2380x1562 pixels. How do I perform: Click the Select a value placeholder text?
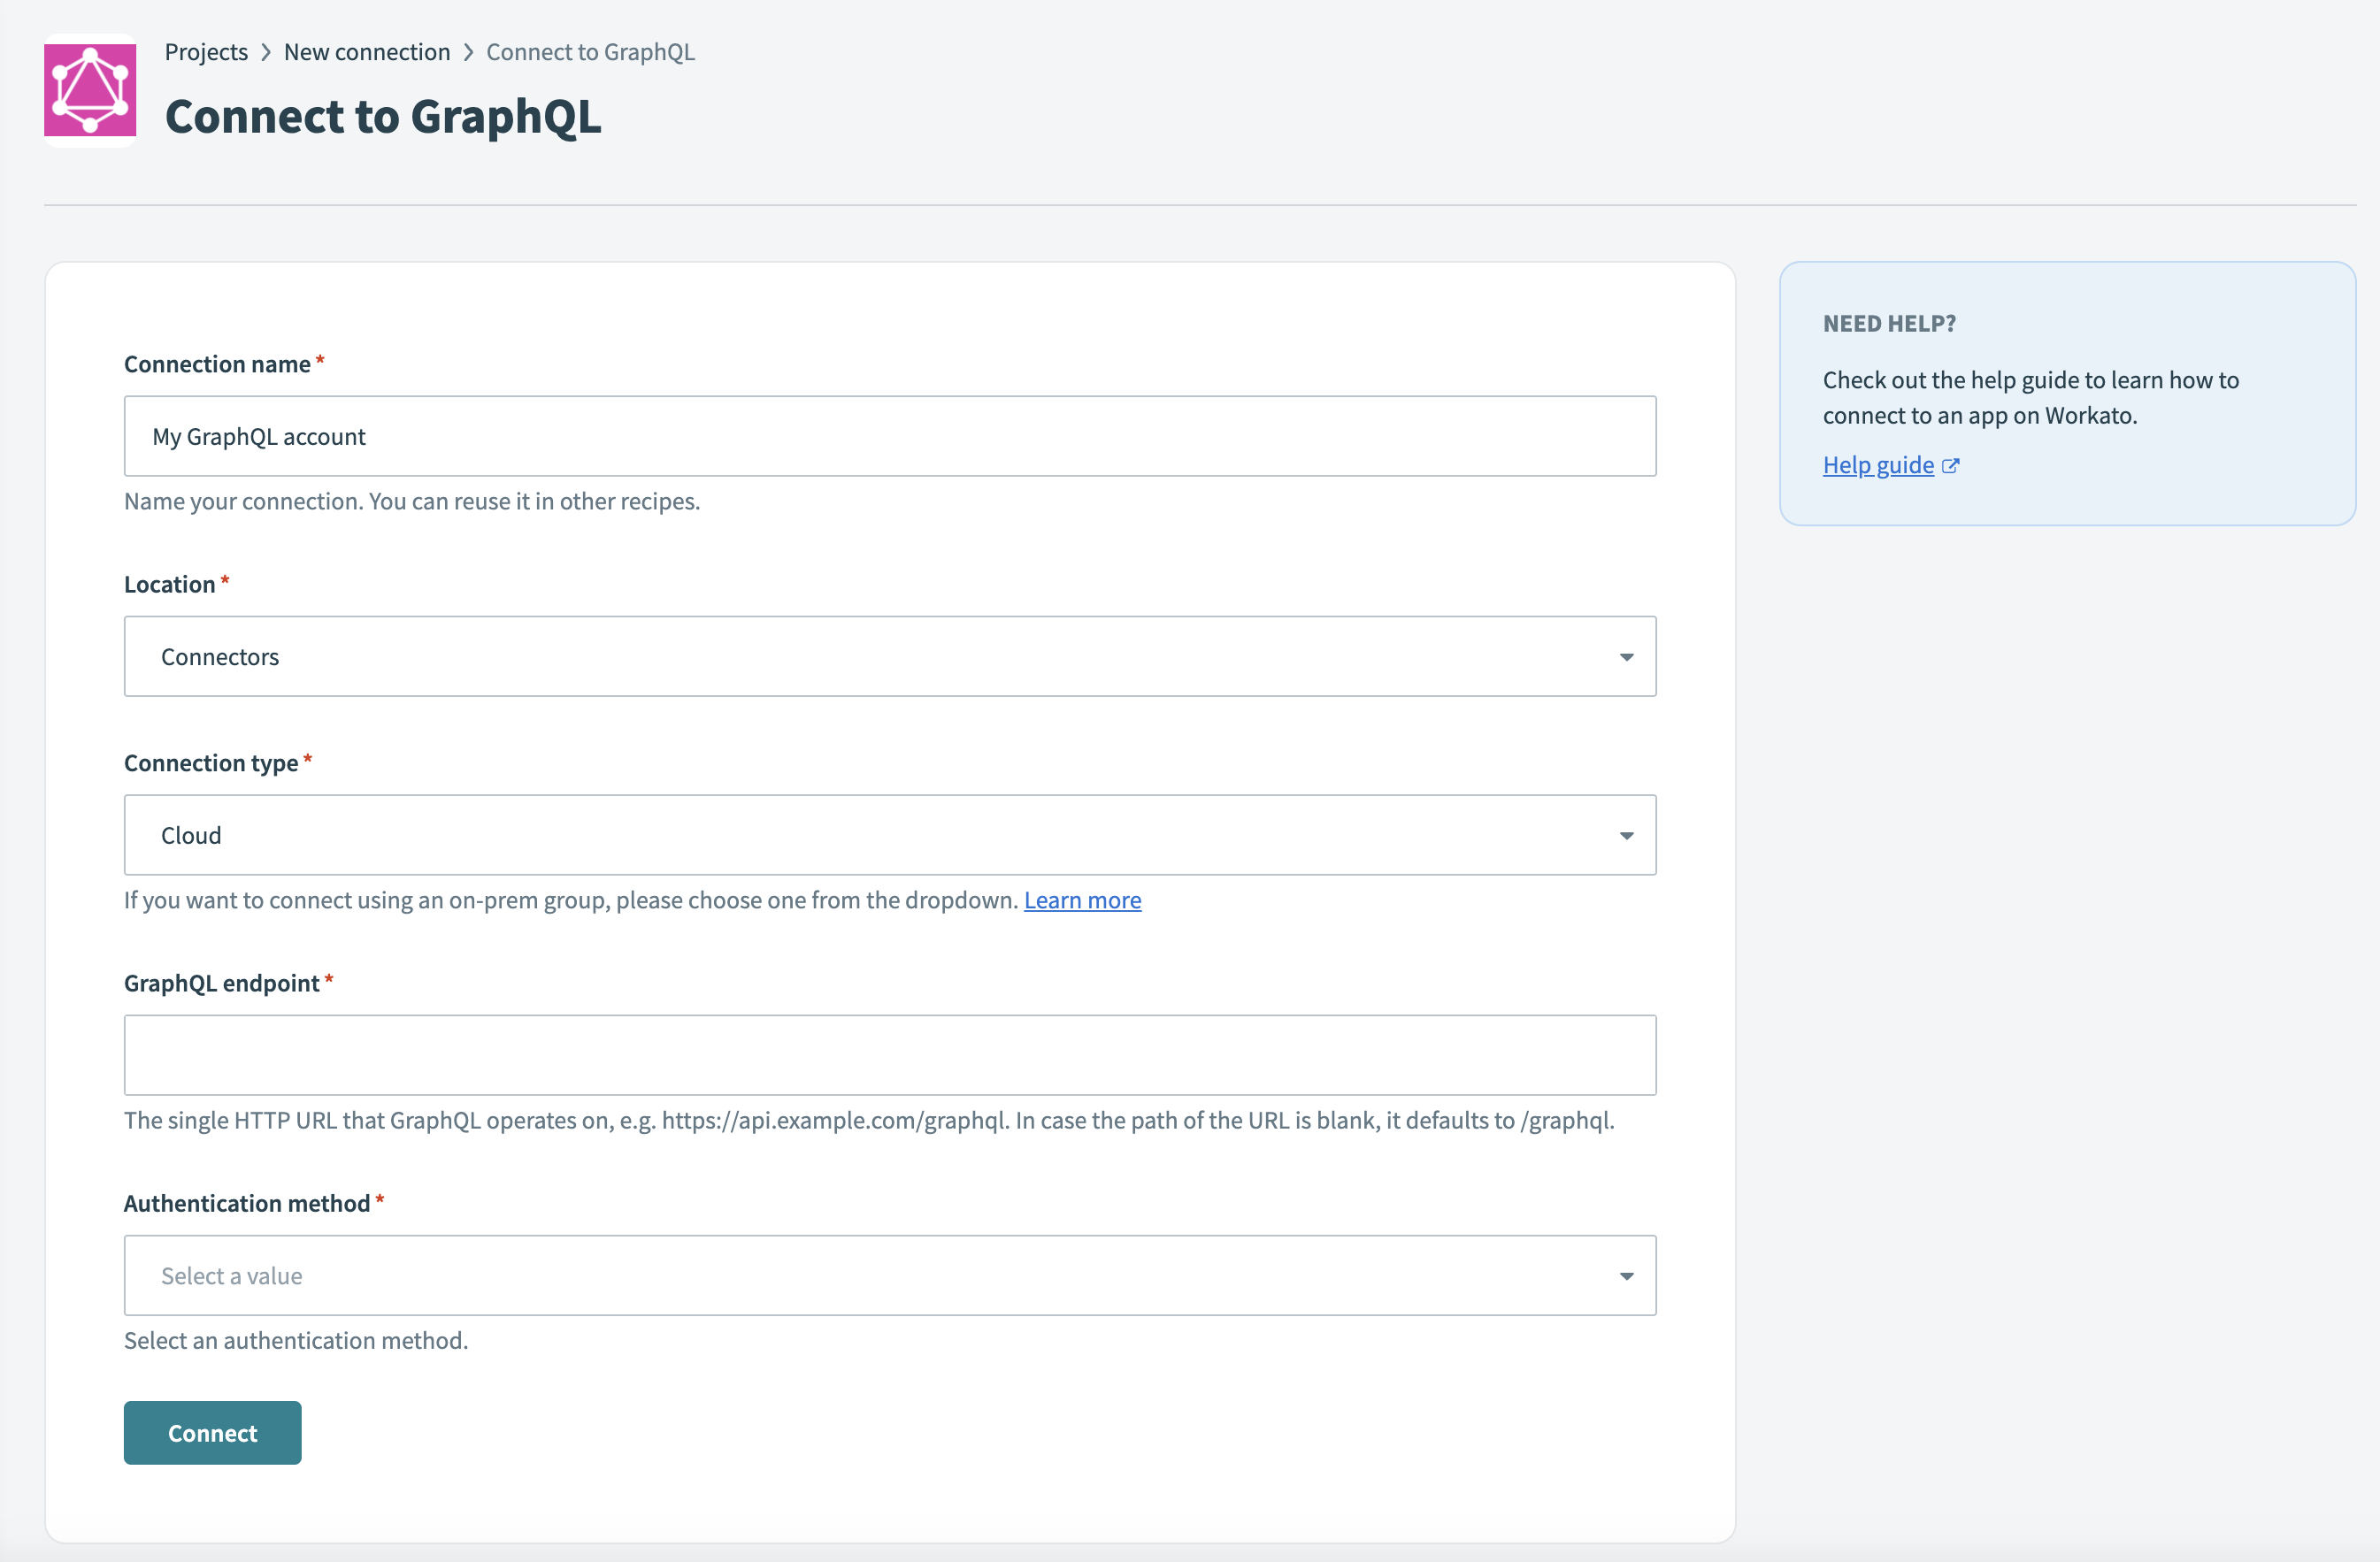231,1275
